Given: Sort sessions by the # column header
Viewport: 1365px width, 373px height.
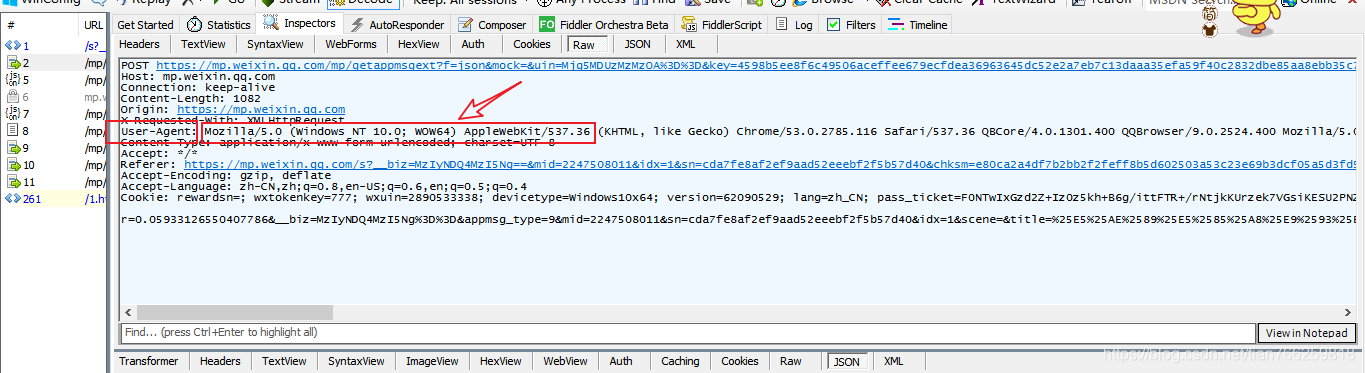Looking at the screenshot, I should tap(40, 24).
